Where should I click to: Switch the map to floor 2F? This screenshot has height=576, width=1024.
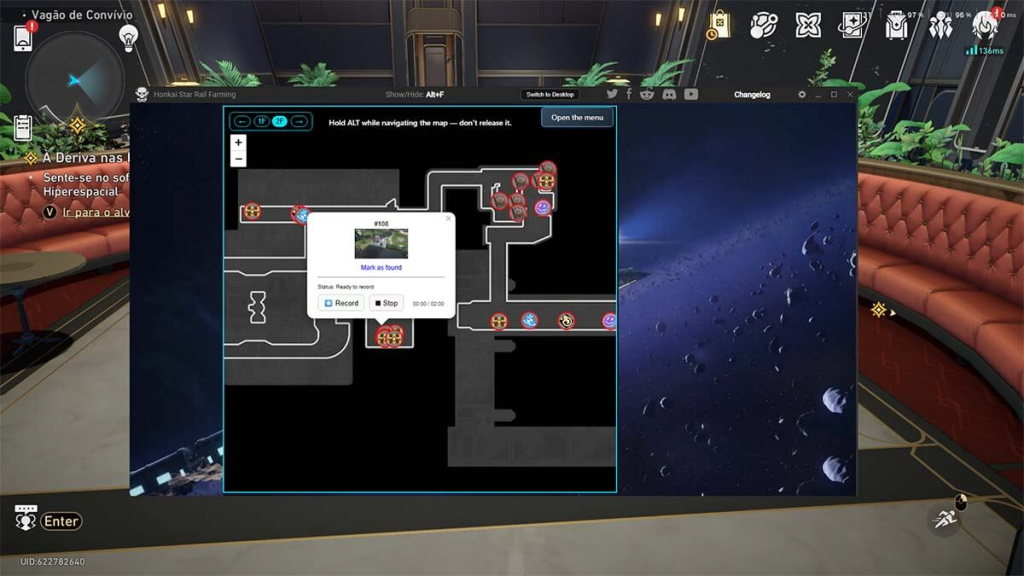click(280, 121)
